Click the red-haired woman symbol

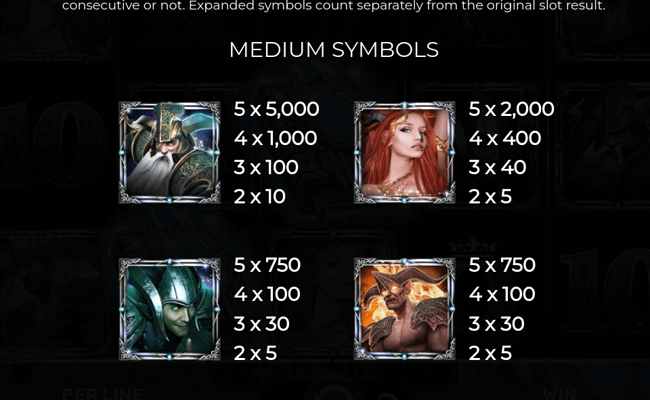(405, 153)
